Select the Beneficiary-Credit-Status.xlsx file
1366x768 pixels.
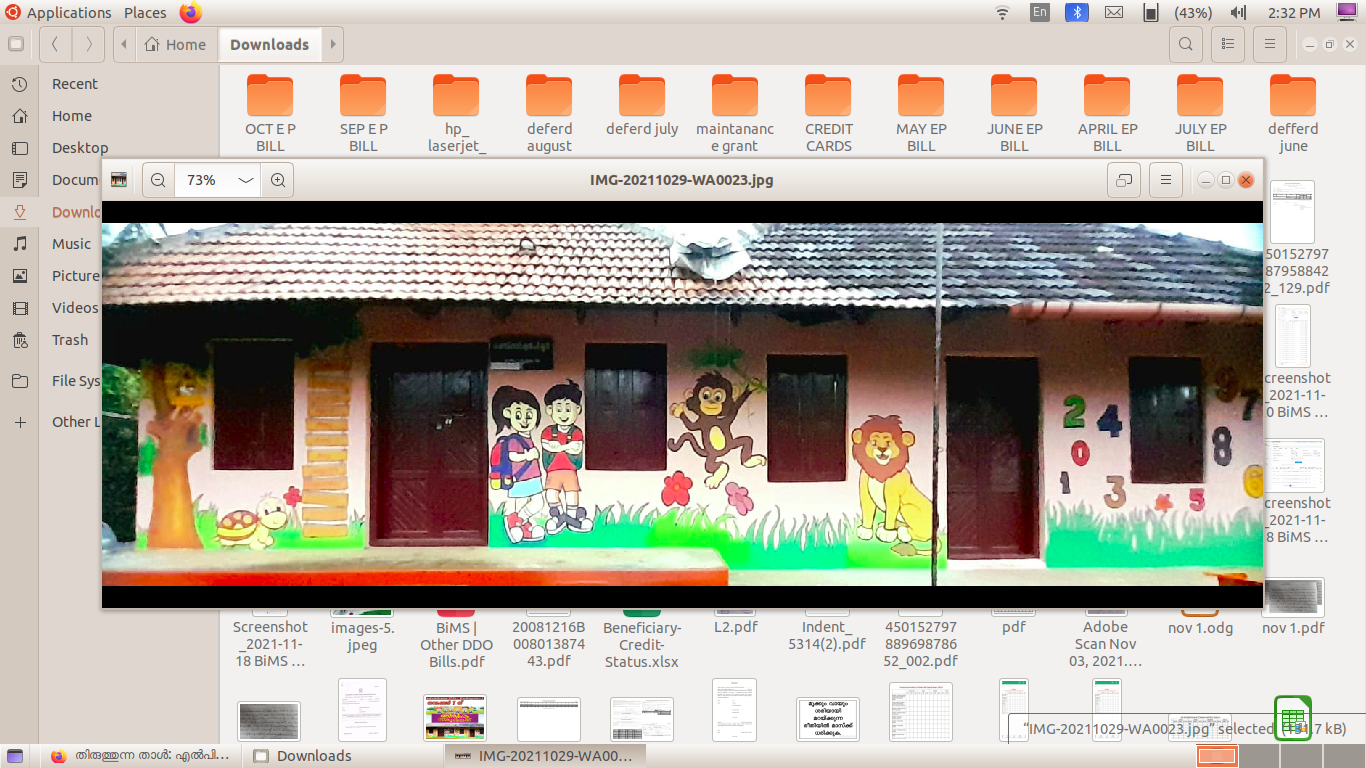pos(641,644)
